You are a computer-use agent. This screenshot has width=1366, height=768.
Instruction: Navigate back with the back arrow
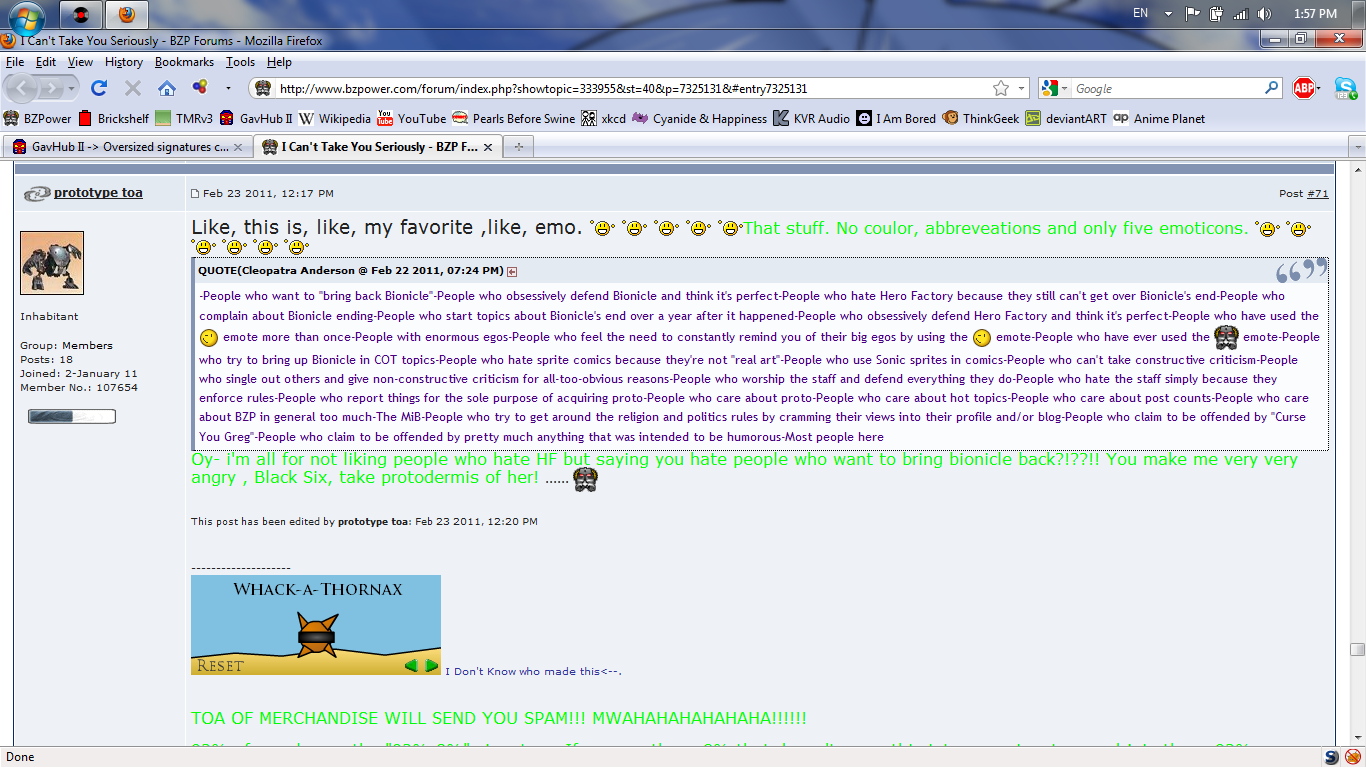(x=20, y=87)
